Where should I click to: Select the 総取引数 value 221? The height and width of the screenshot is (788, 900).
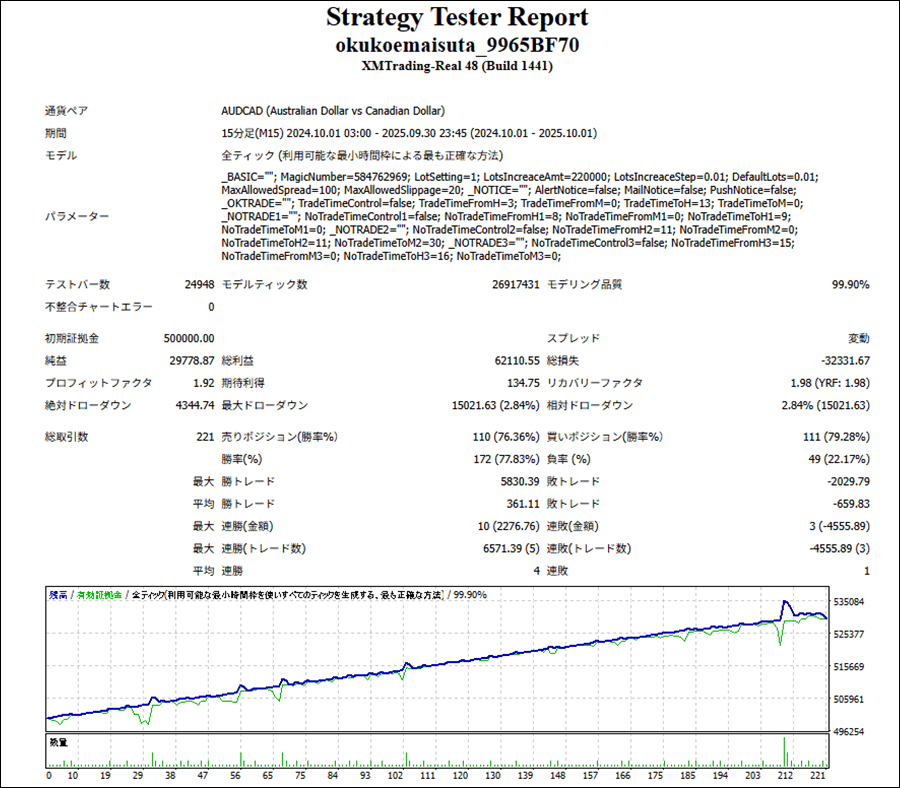tap(205, 437)
